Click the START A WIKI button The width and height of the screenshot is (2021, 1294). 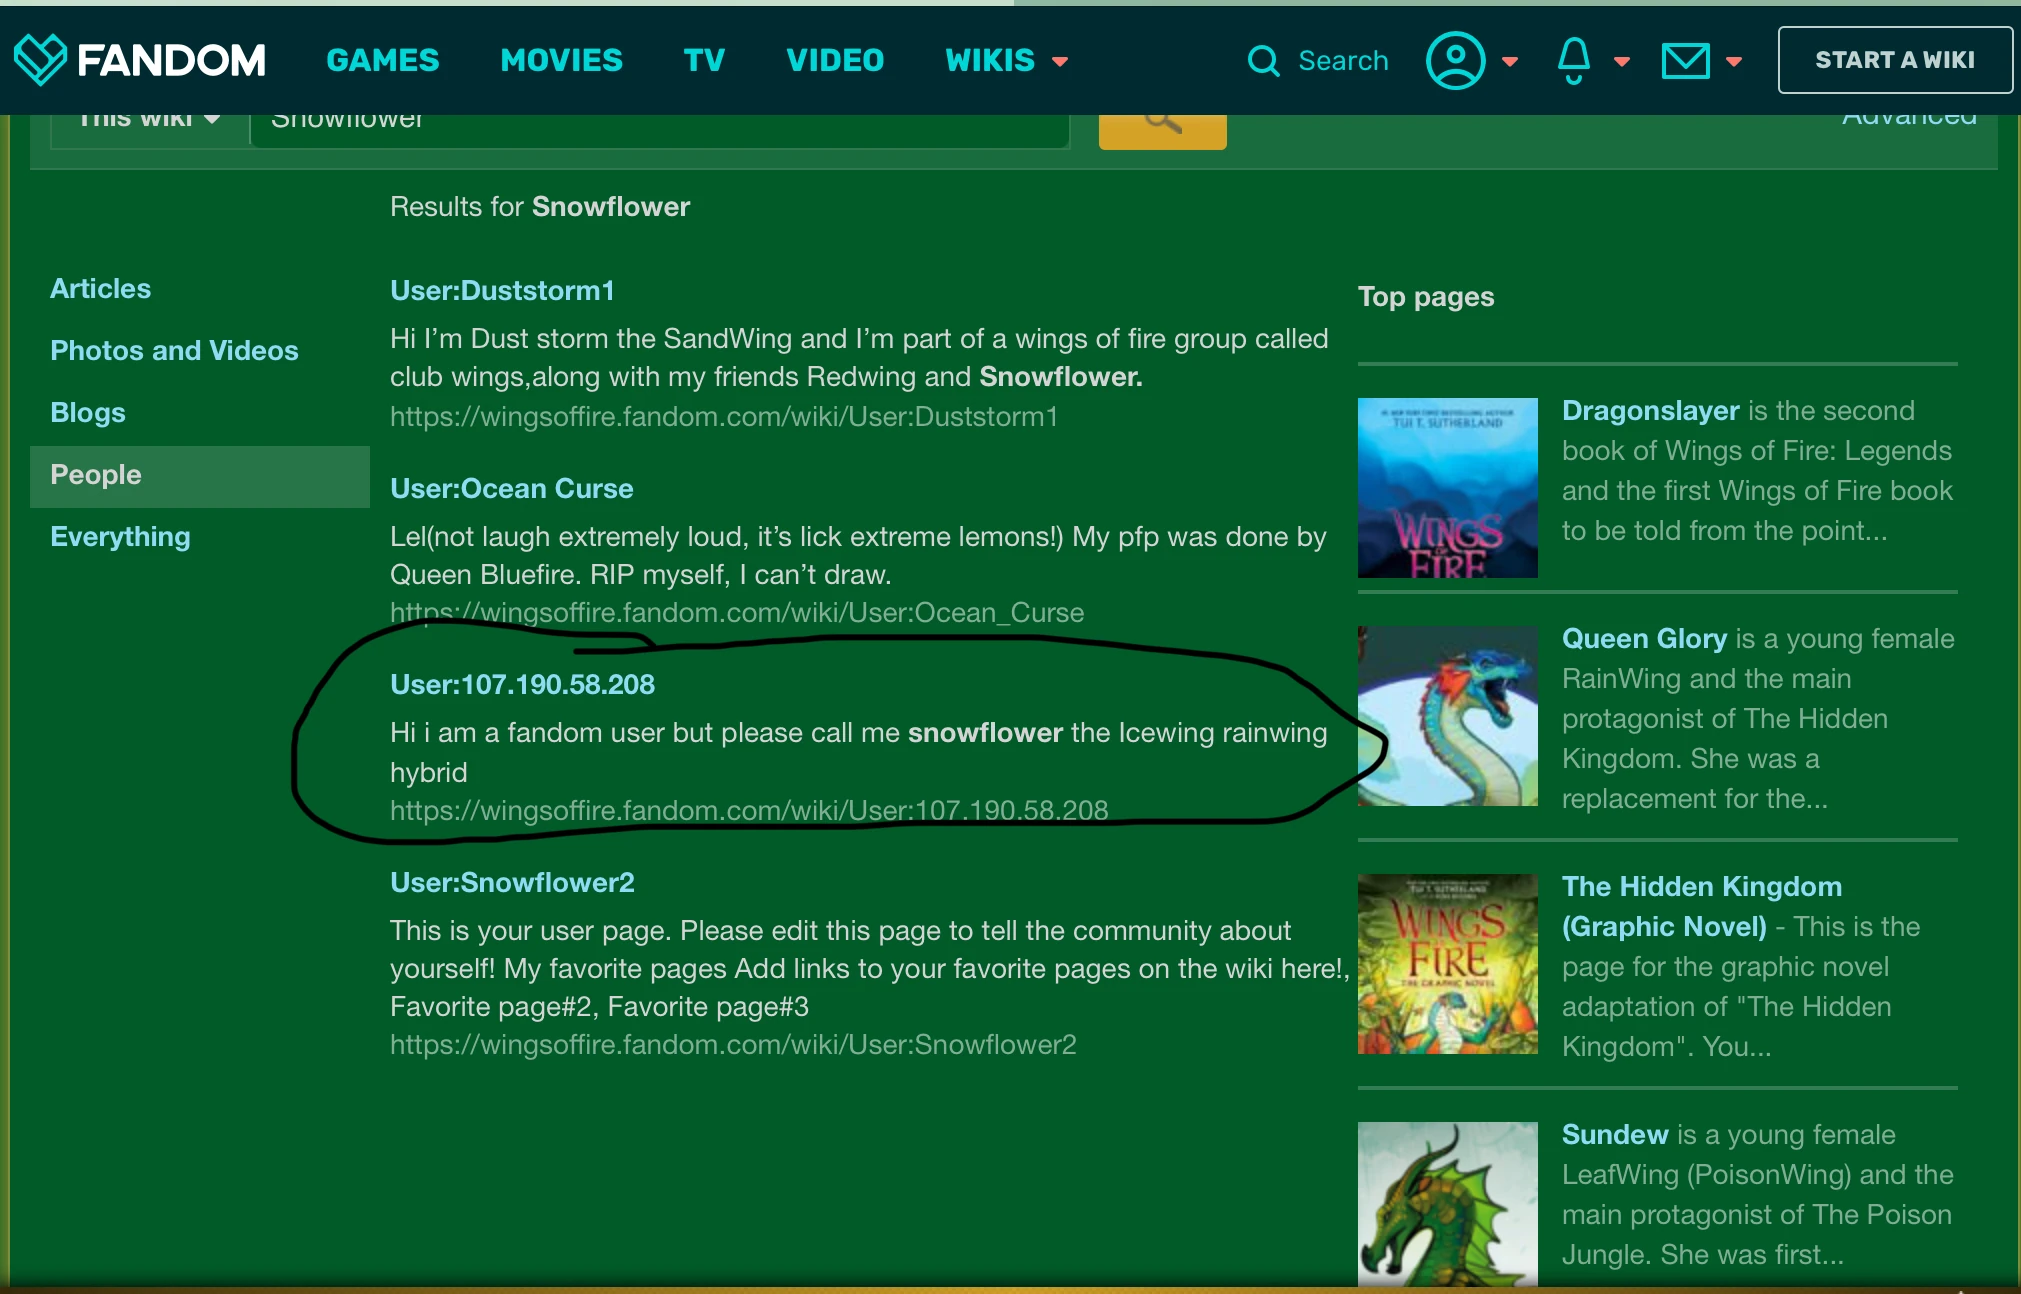1894,60
